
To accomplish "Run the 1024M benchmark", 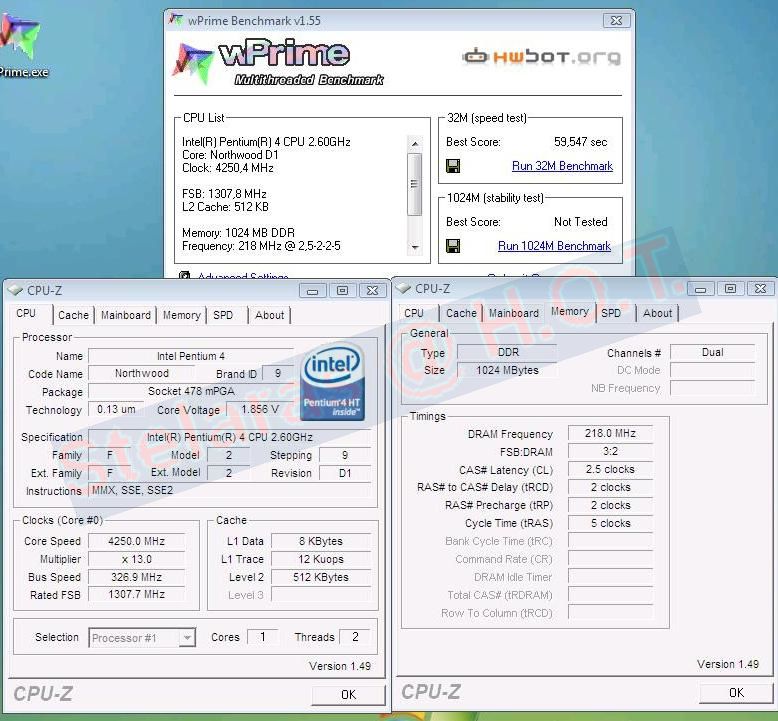I will (554, 246).
